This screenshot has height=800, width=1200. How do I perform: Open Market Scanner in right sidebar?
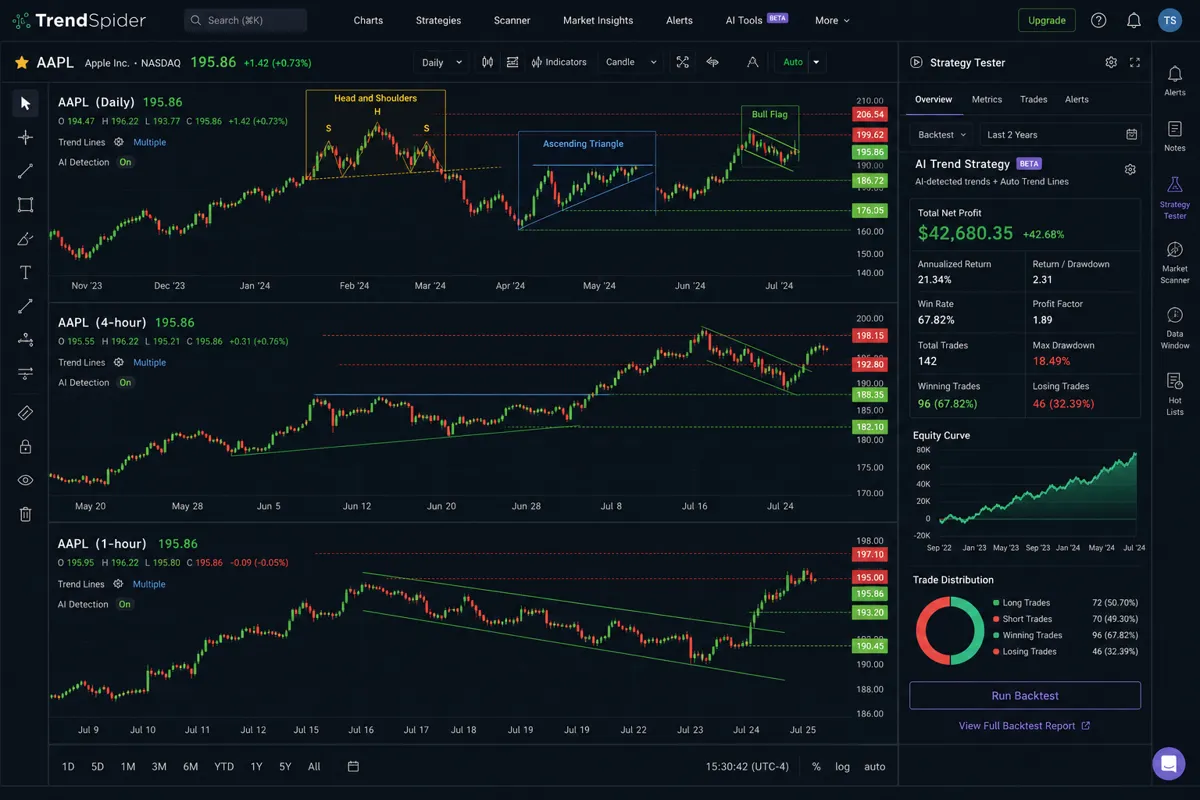1175,262
